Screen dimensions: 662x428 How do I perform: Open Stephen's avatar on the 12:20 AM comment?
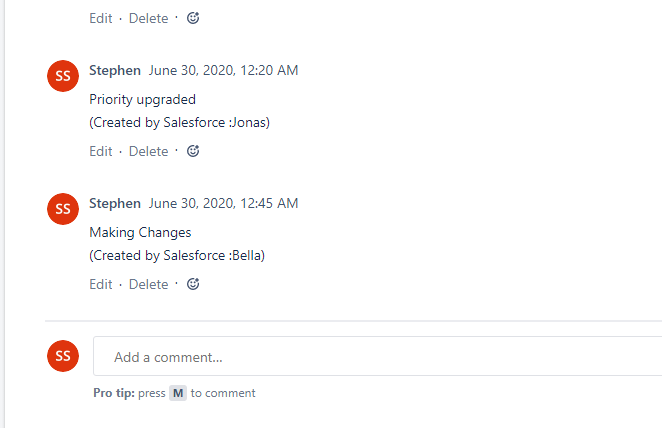coord(63,76)
